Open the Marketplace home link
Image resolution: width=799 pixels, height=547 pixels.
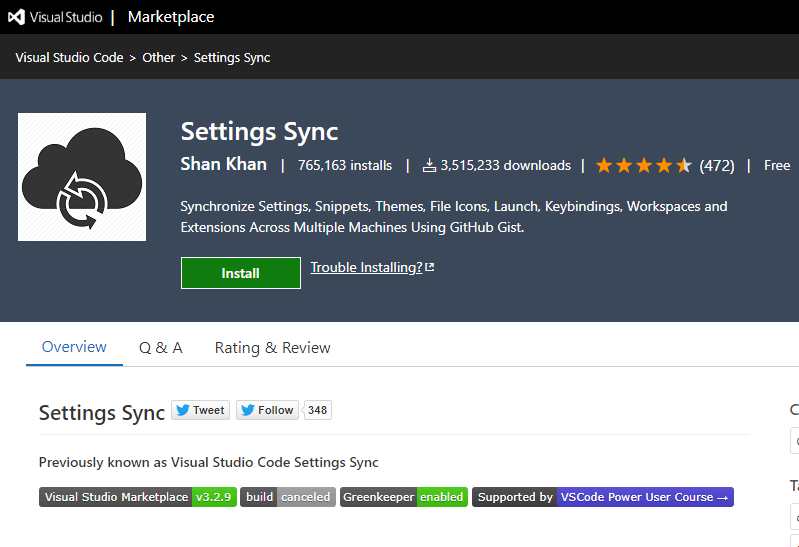[x=171, y=17]
